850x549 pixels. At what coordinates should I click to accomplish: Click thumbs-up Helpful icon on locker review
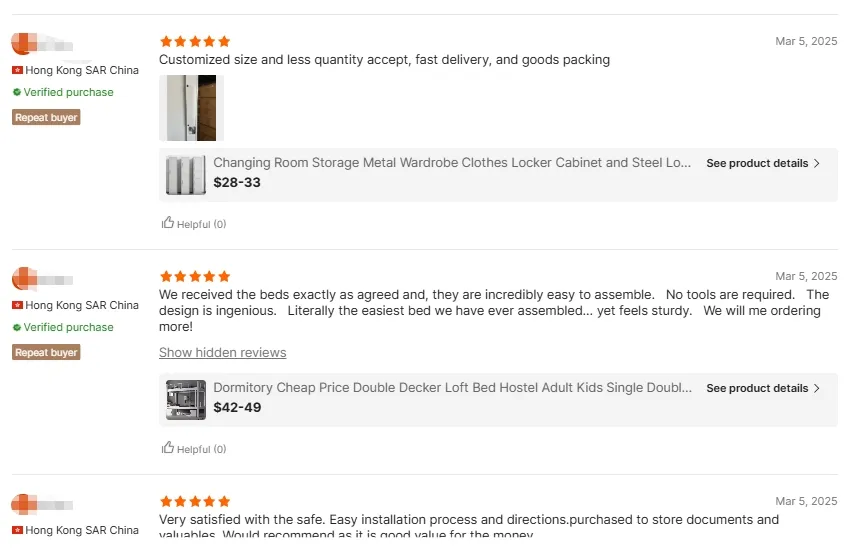pyautogui.click(x=168, y=223)
